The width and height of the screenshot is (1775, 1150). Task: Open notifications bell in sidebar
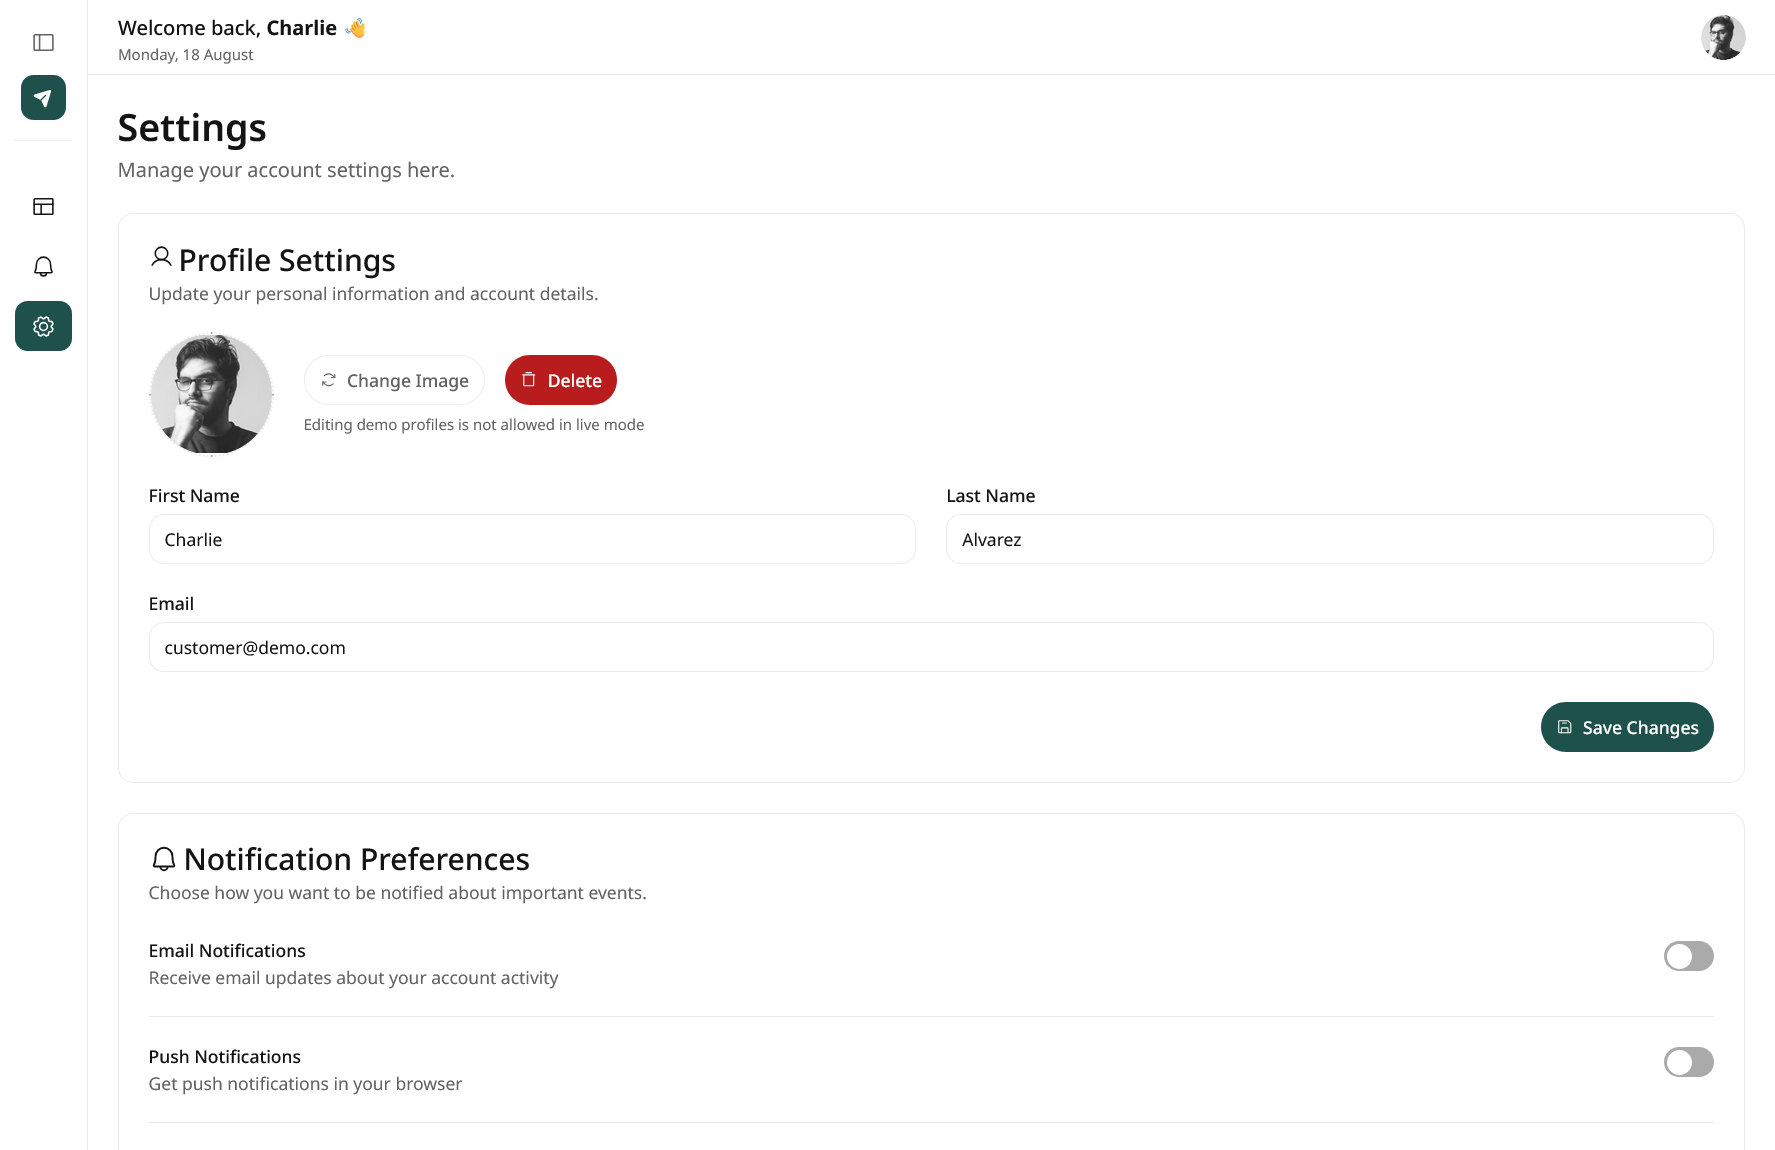(43, 267)
